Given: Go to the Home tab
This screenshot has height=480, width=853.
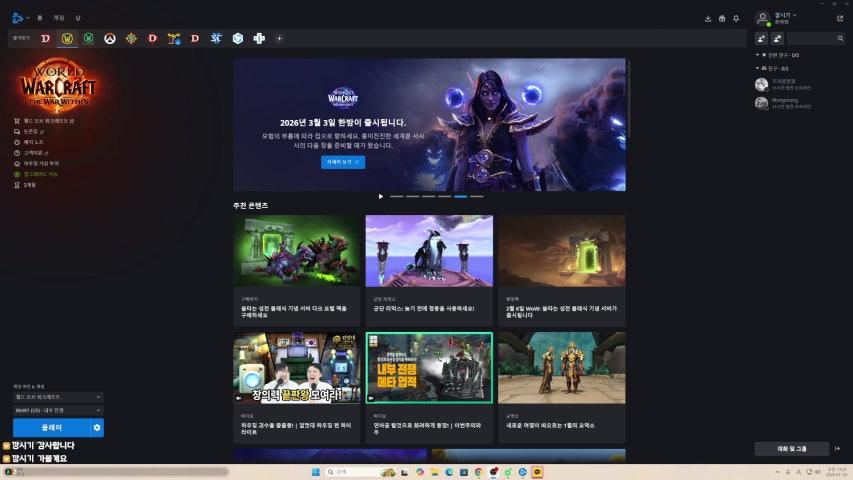Looking at the screenshot, I should point(40,18).
